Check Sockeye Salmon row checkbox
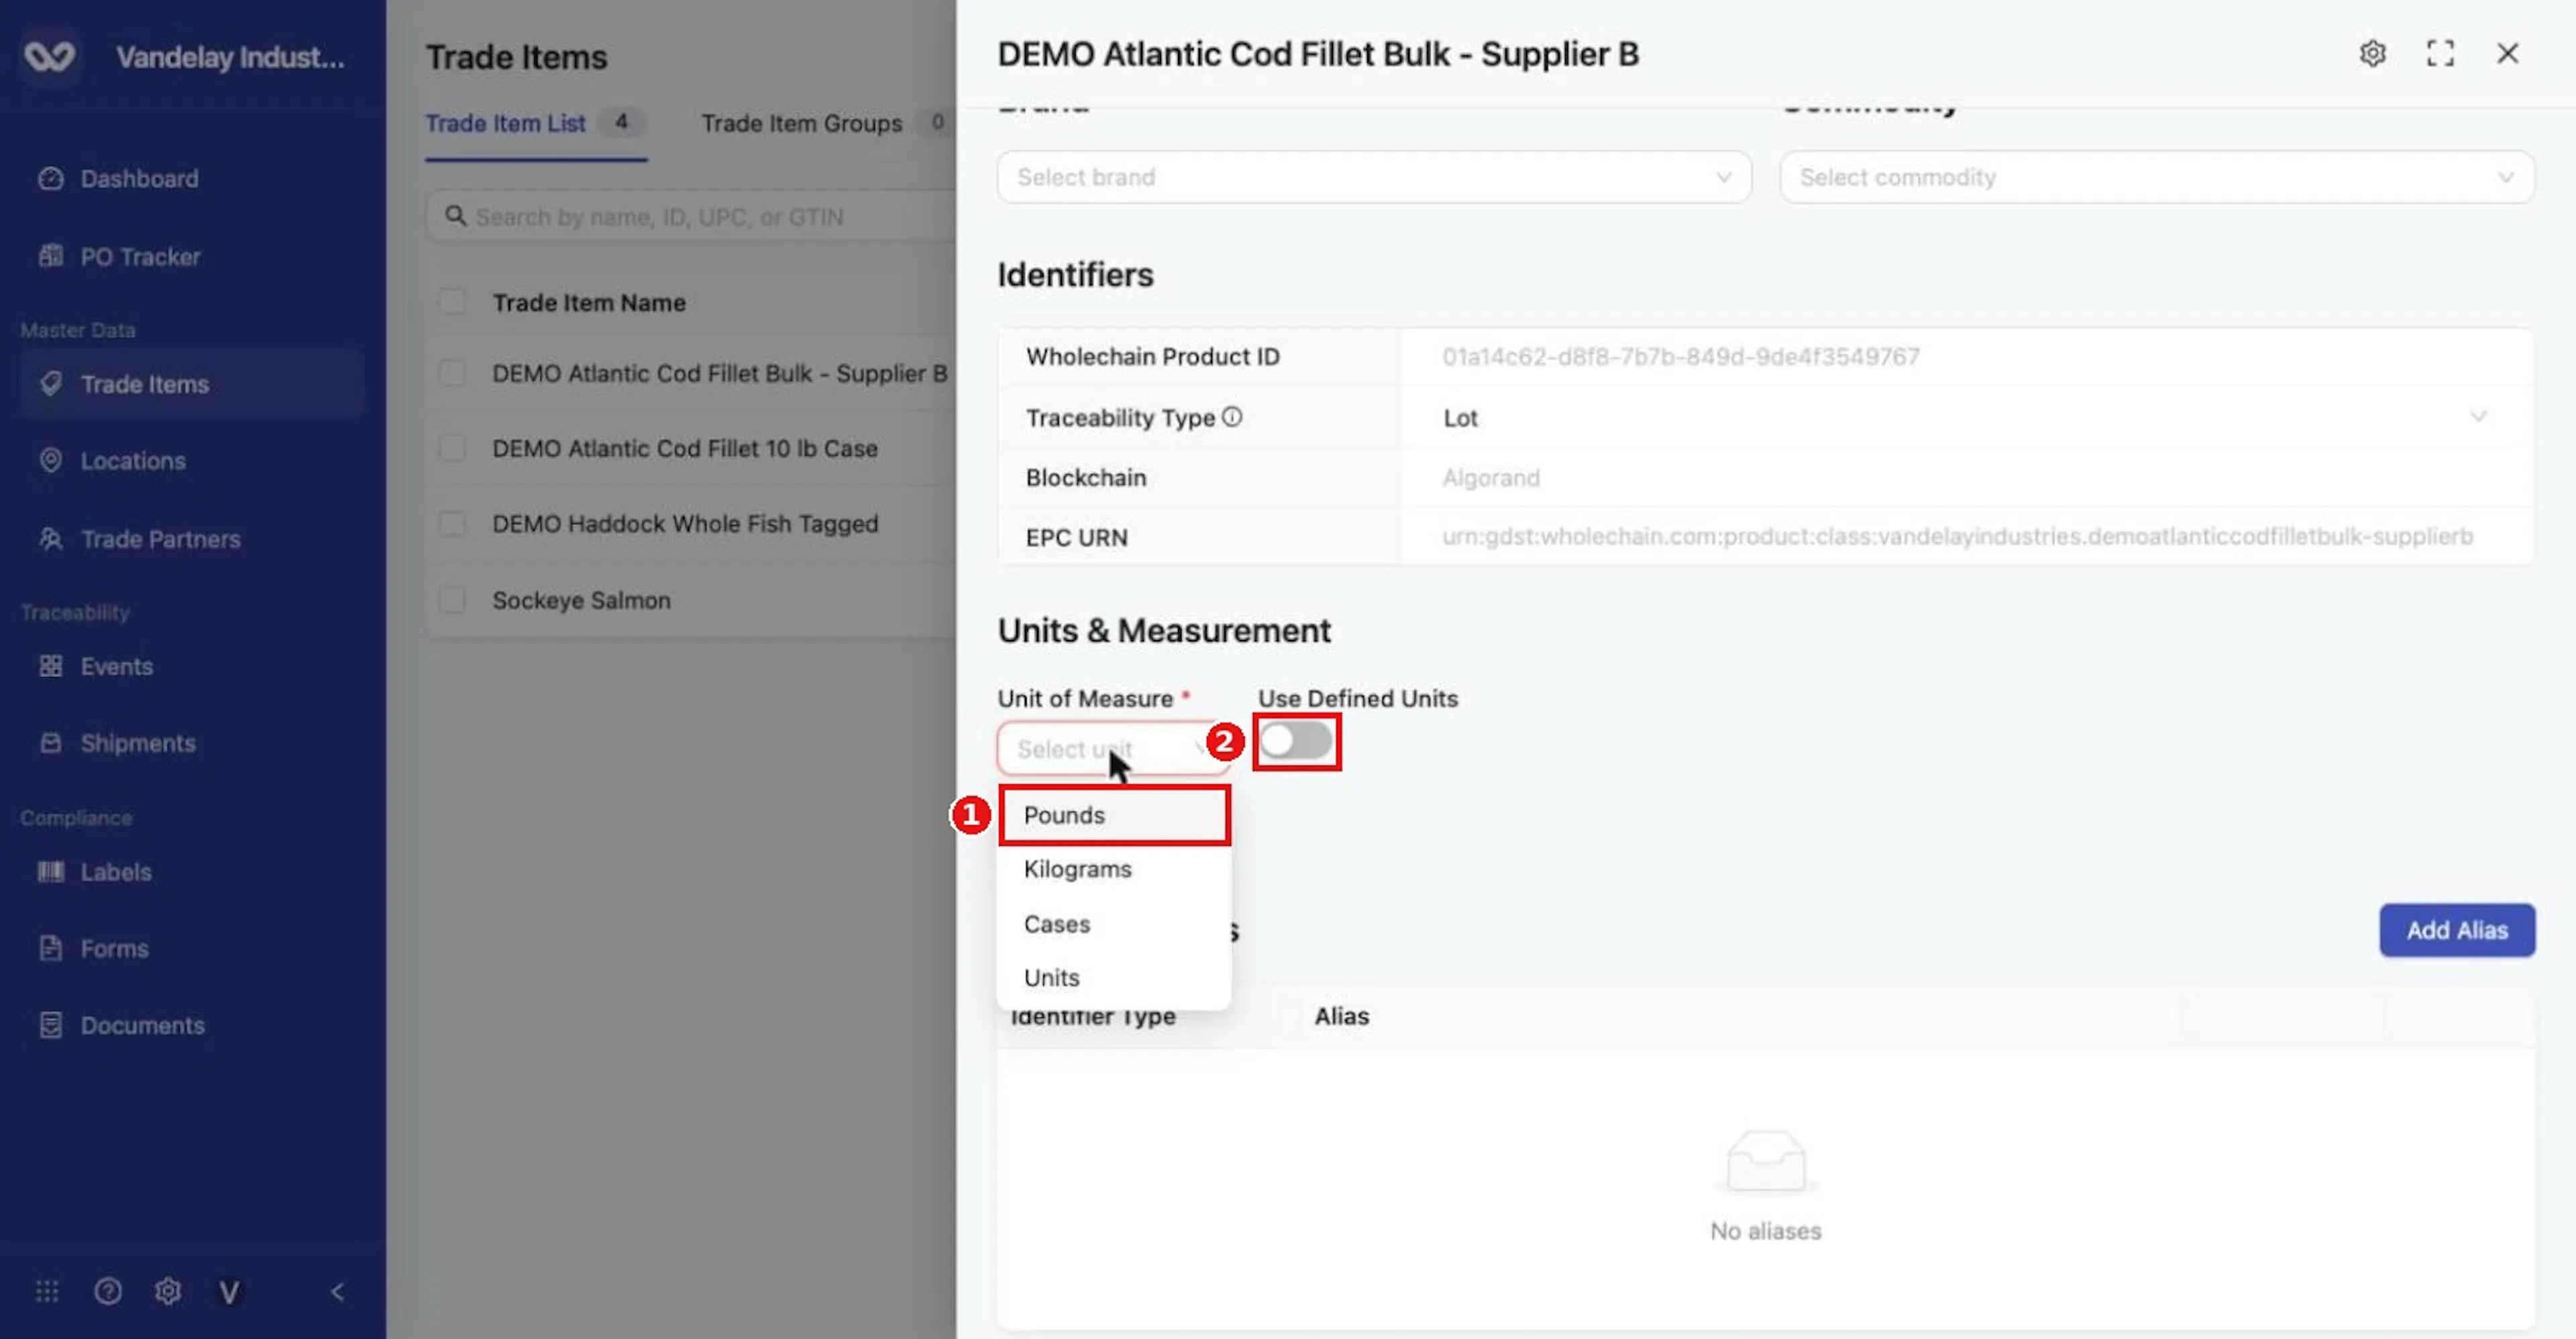Screen dimensions: 2576x1339 [452, 600]
